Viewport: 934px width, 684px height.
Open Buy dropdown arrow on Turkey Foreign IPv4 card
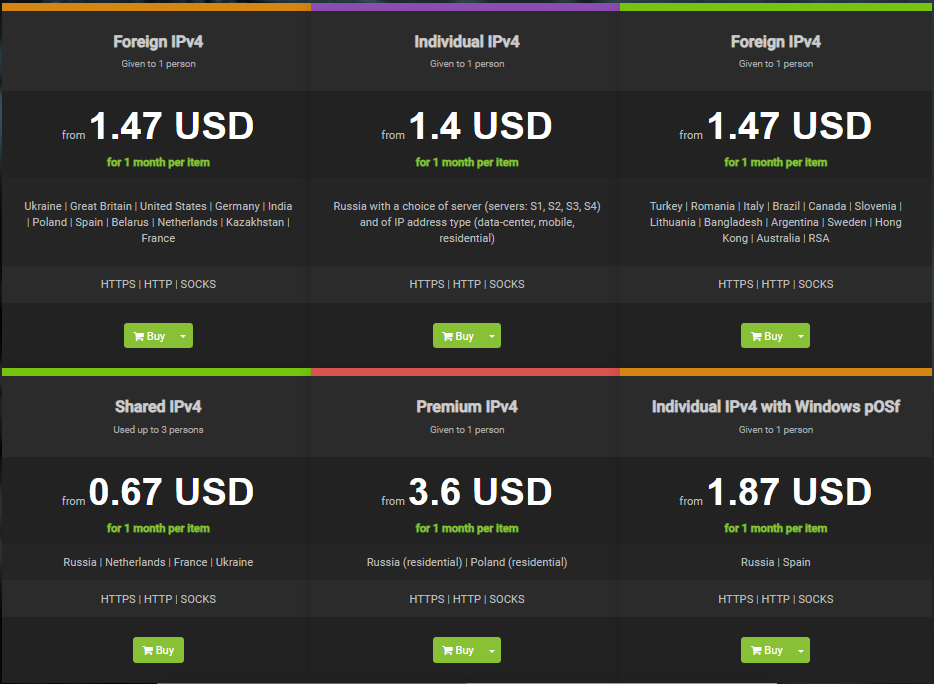click(x=801, y=336)
